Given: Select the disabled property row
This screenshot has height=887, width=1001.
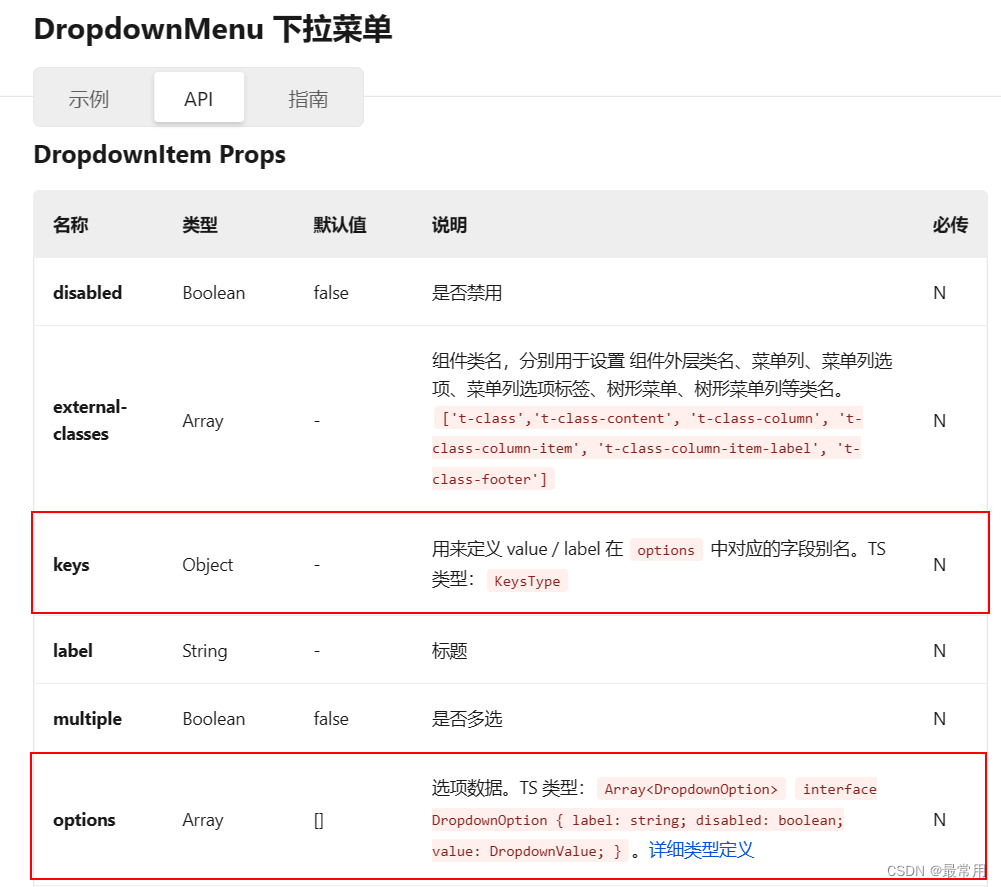Looking at the screenshot, I should [x=500, y=292].
